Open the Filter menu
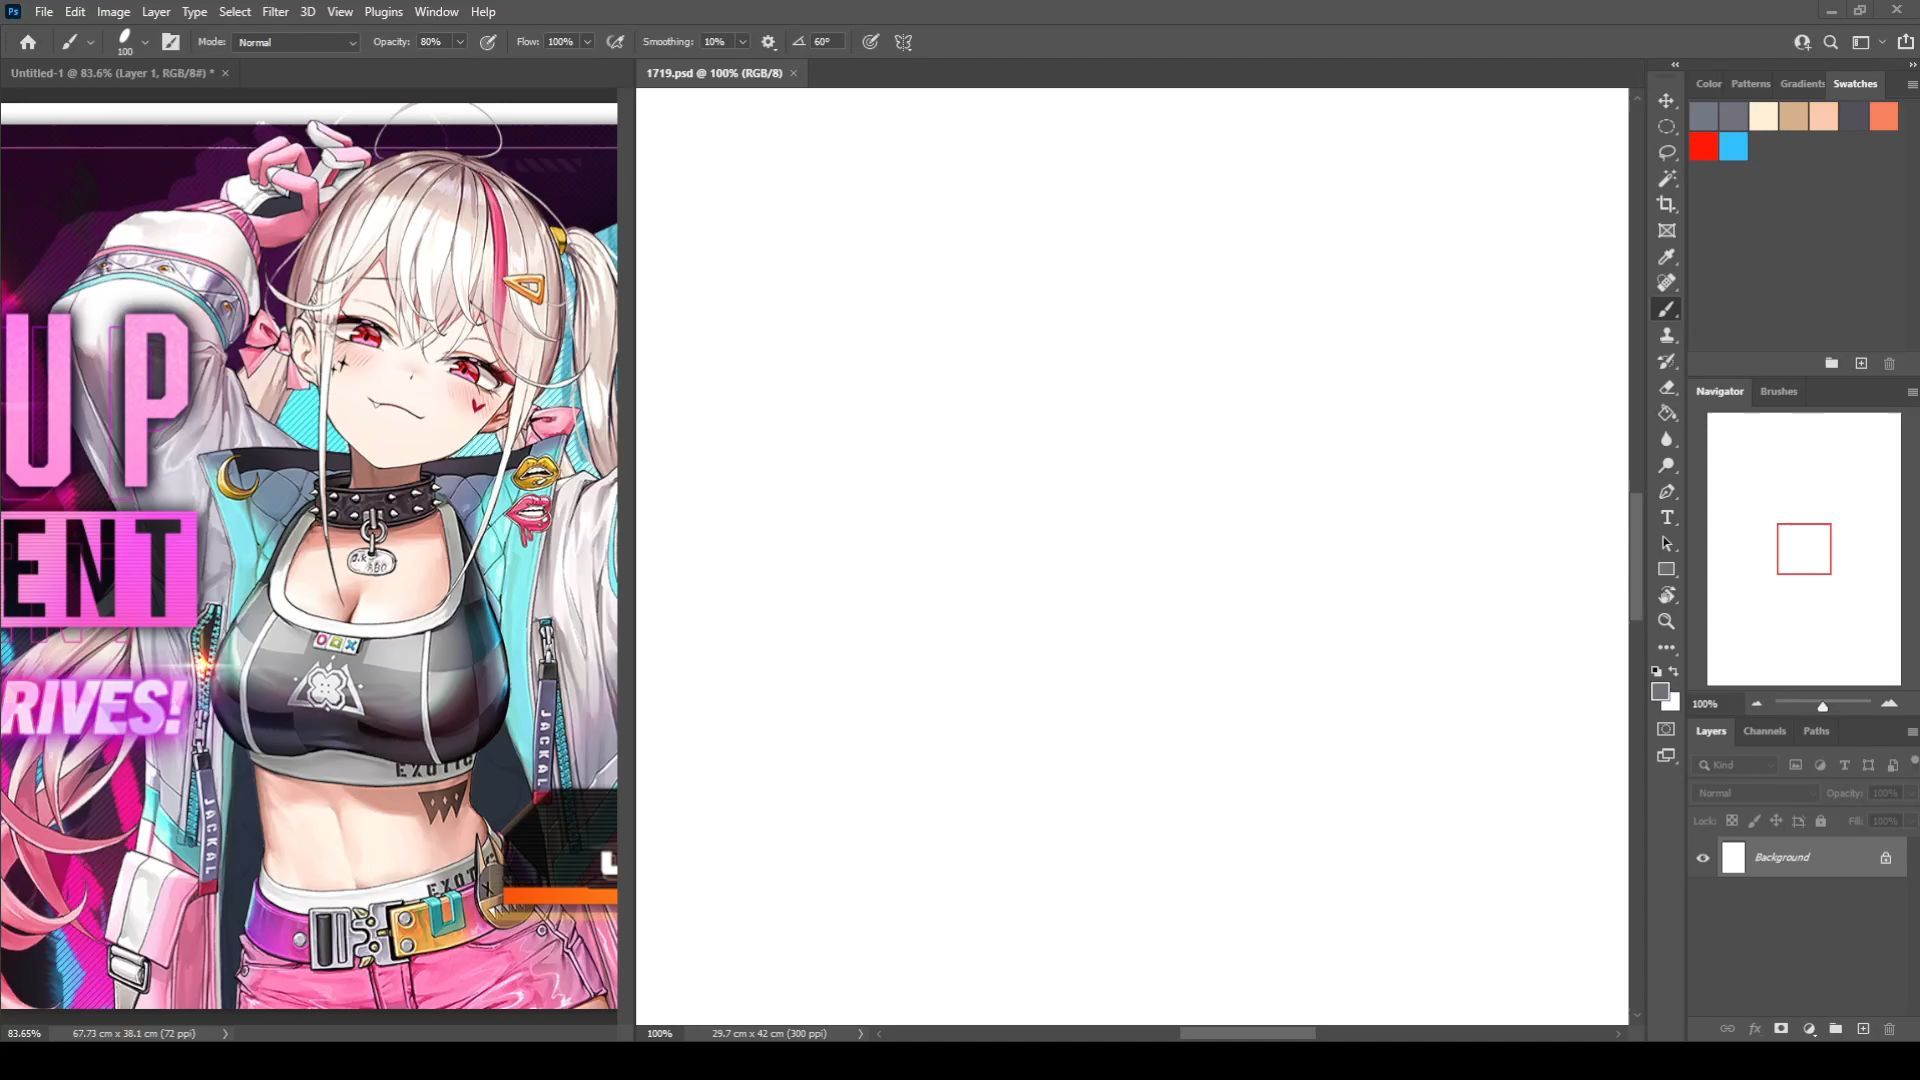 click(275, 12)
